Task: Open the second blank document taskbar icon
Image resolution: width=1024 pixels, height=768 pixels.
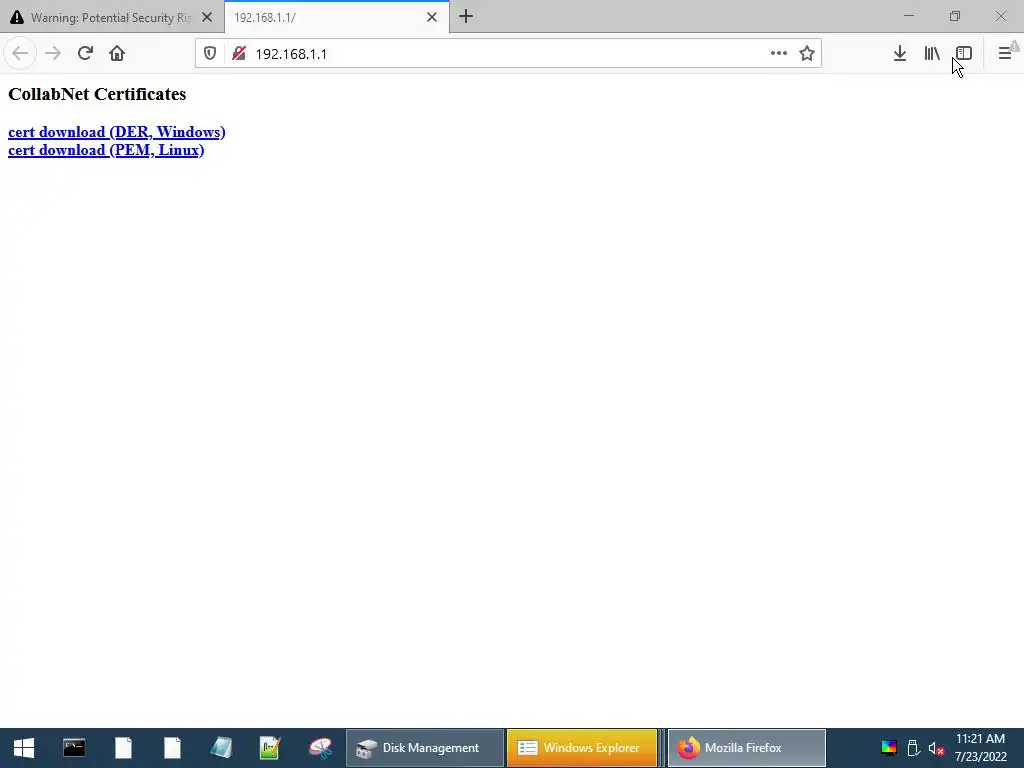Action: 172,748
